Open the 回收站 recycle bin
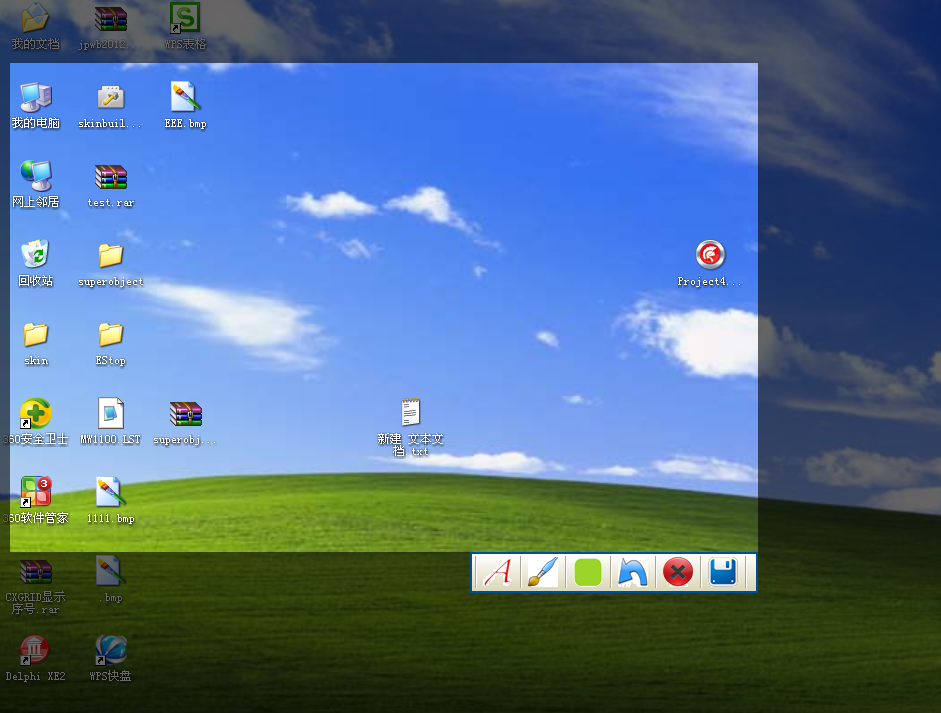Image resolution: width=941 pixels, height=713 pixels. click(36, 264)
